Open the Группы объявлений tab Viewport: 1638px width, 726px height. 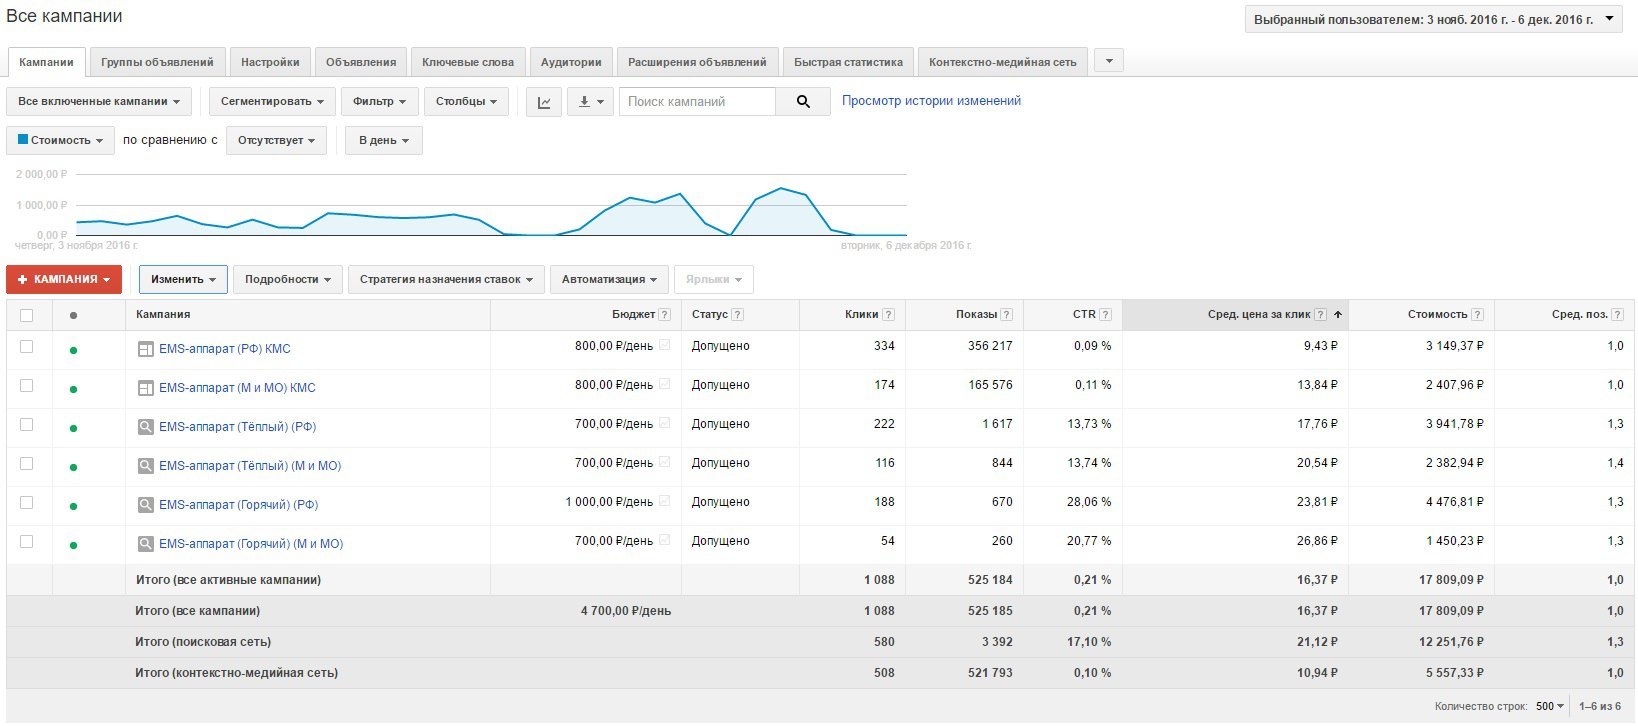click(x=157, y=62)
